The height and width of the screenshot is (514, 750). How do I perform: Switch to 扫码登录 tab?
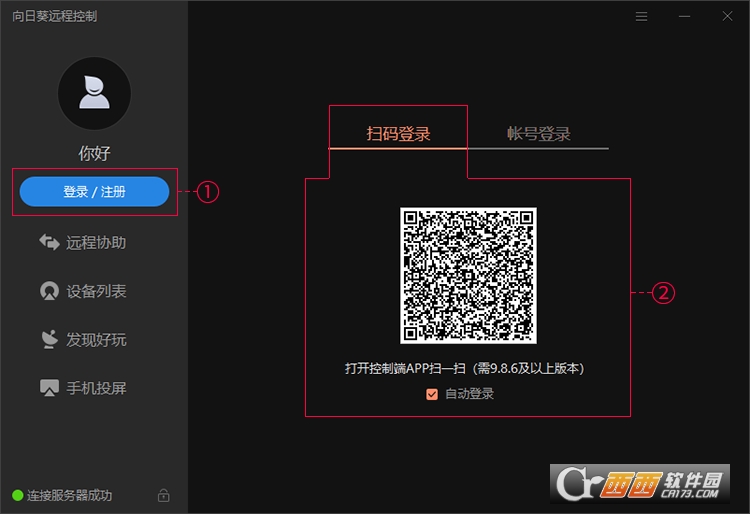click(x=398, y=133)
